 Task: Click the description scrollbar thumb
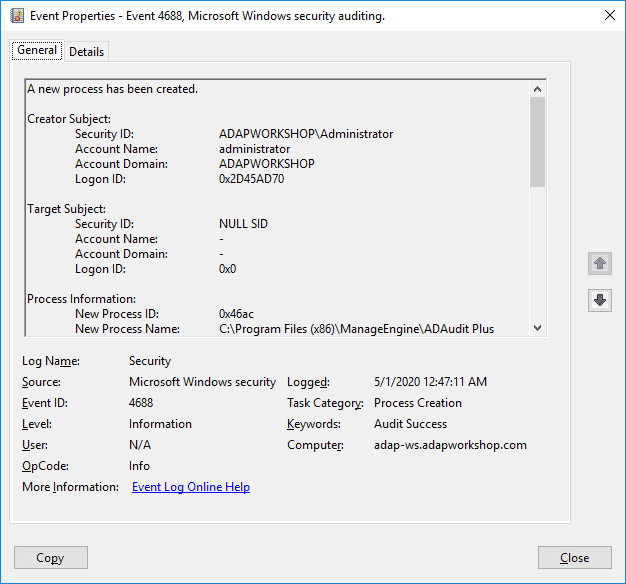[x=537, y=142]
